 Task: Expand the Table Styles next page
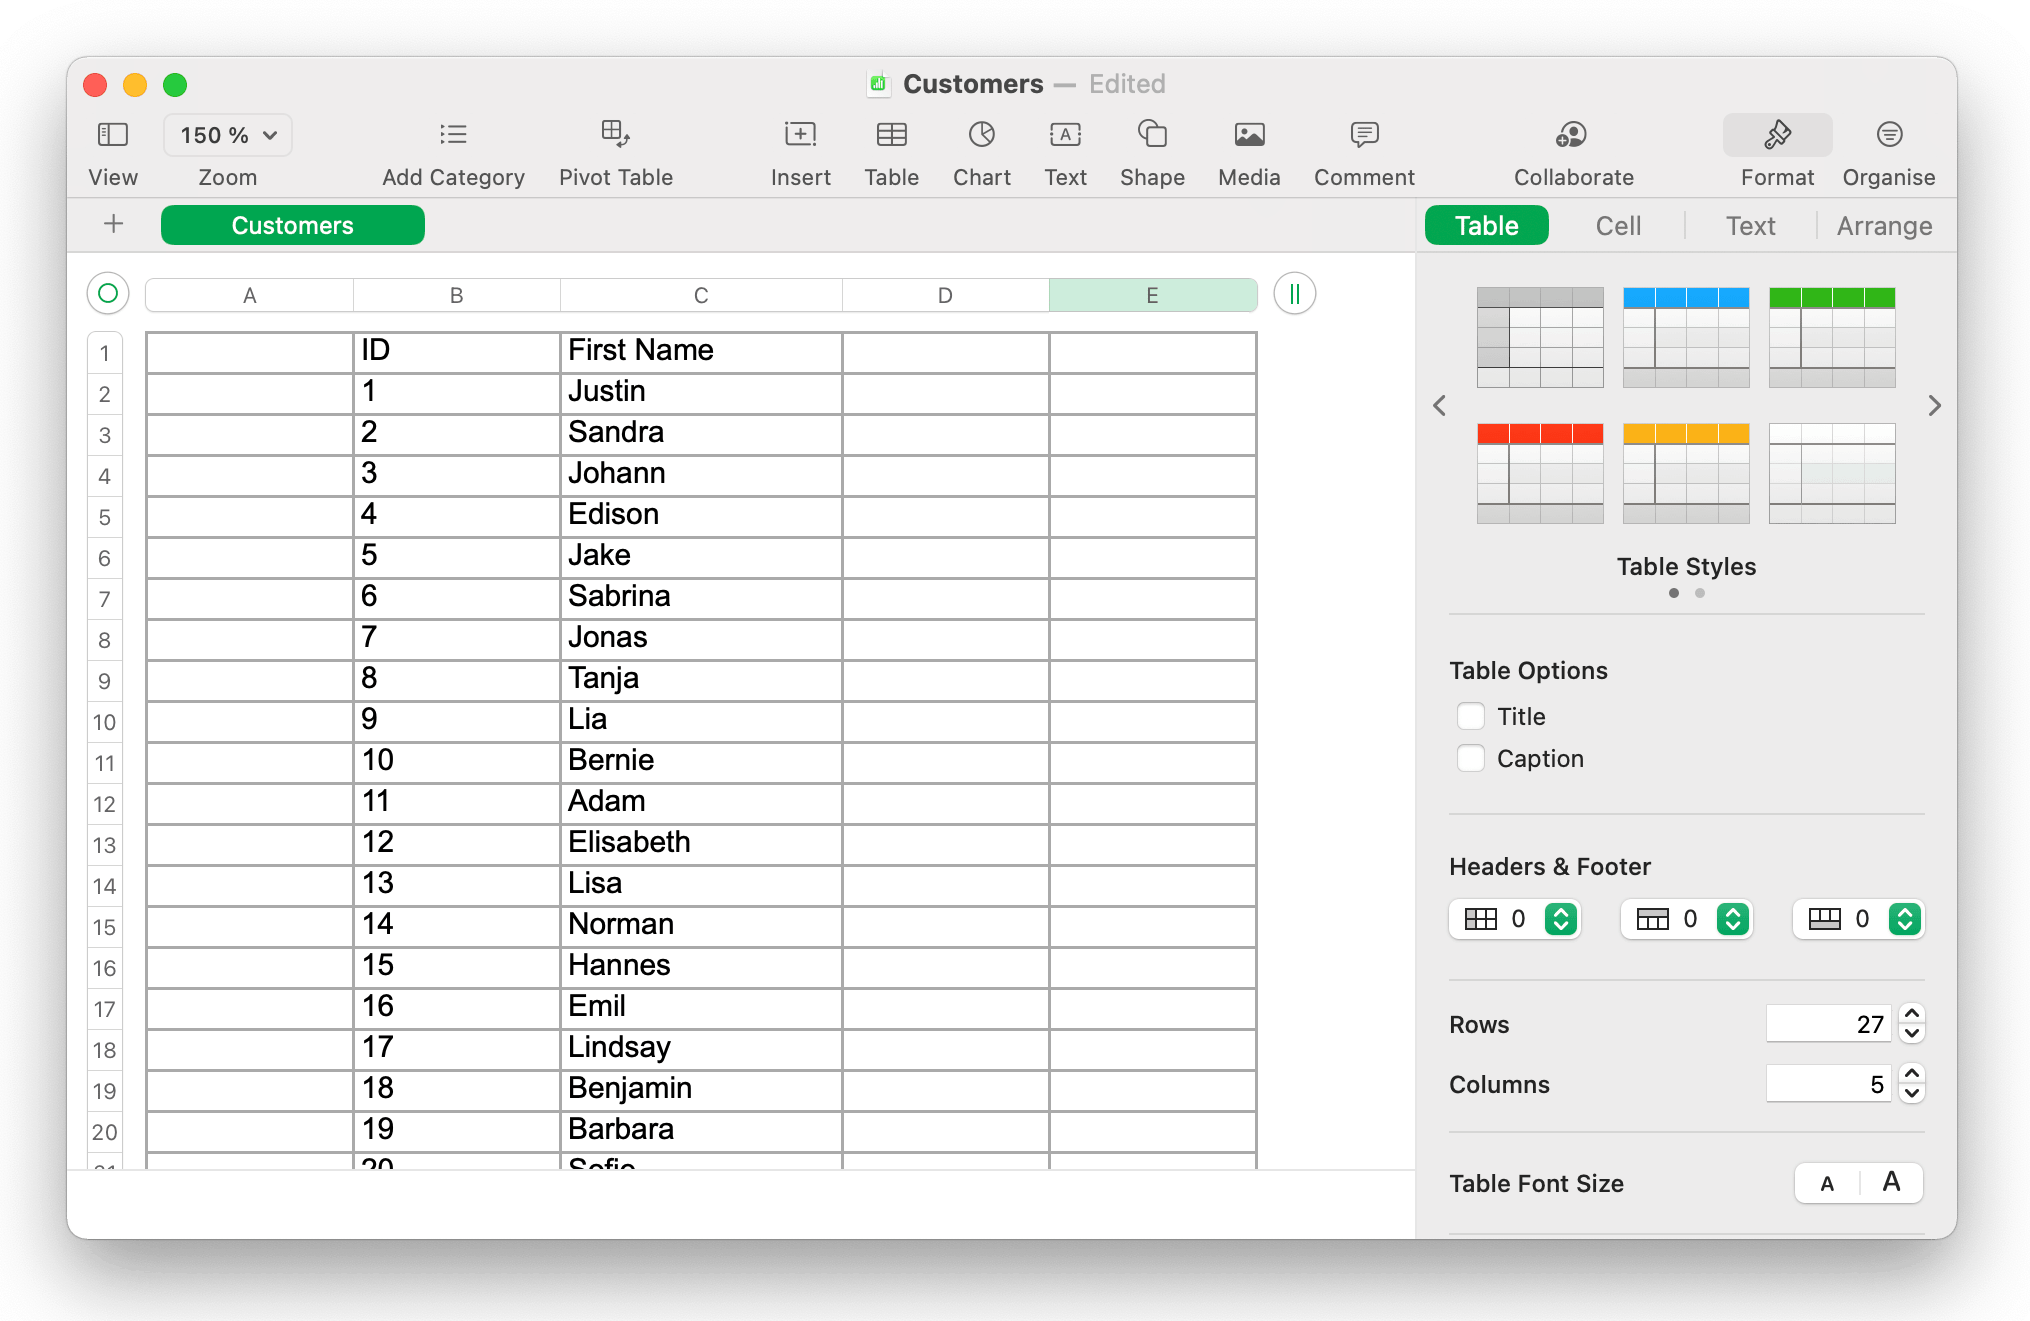[1934, 405]
